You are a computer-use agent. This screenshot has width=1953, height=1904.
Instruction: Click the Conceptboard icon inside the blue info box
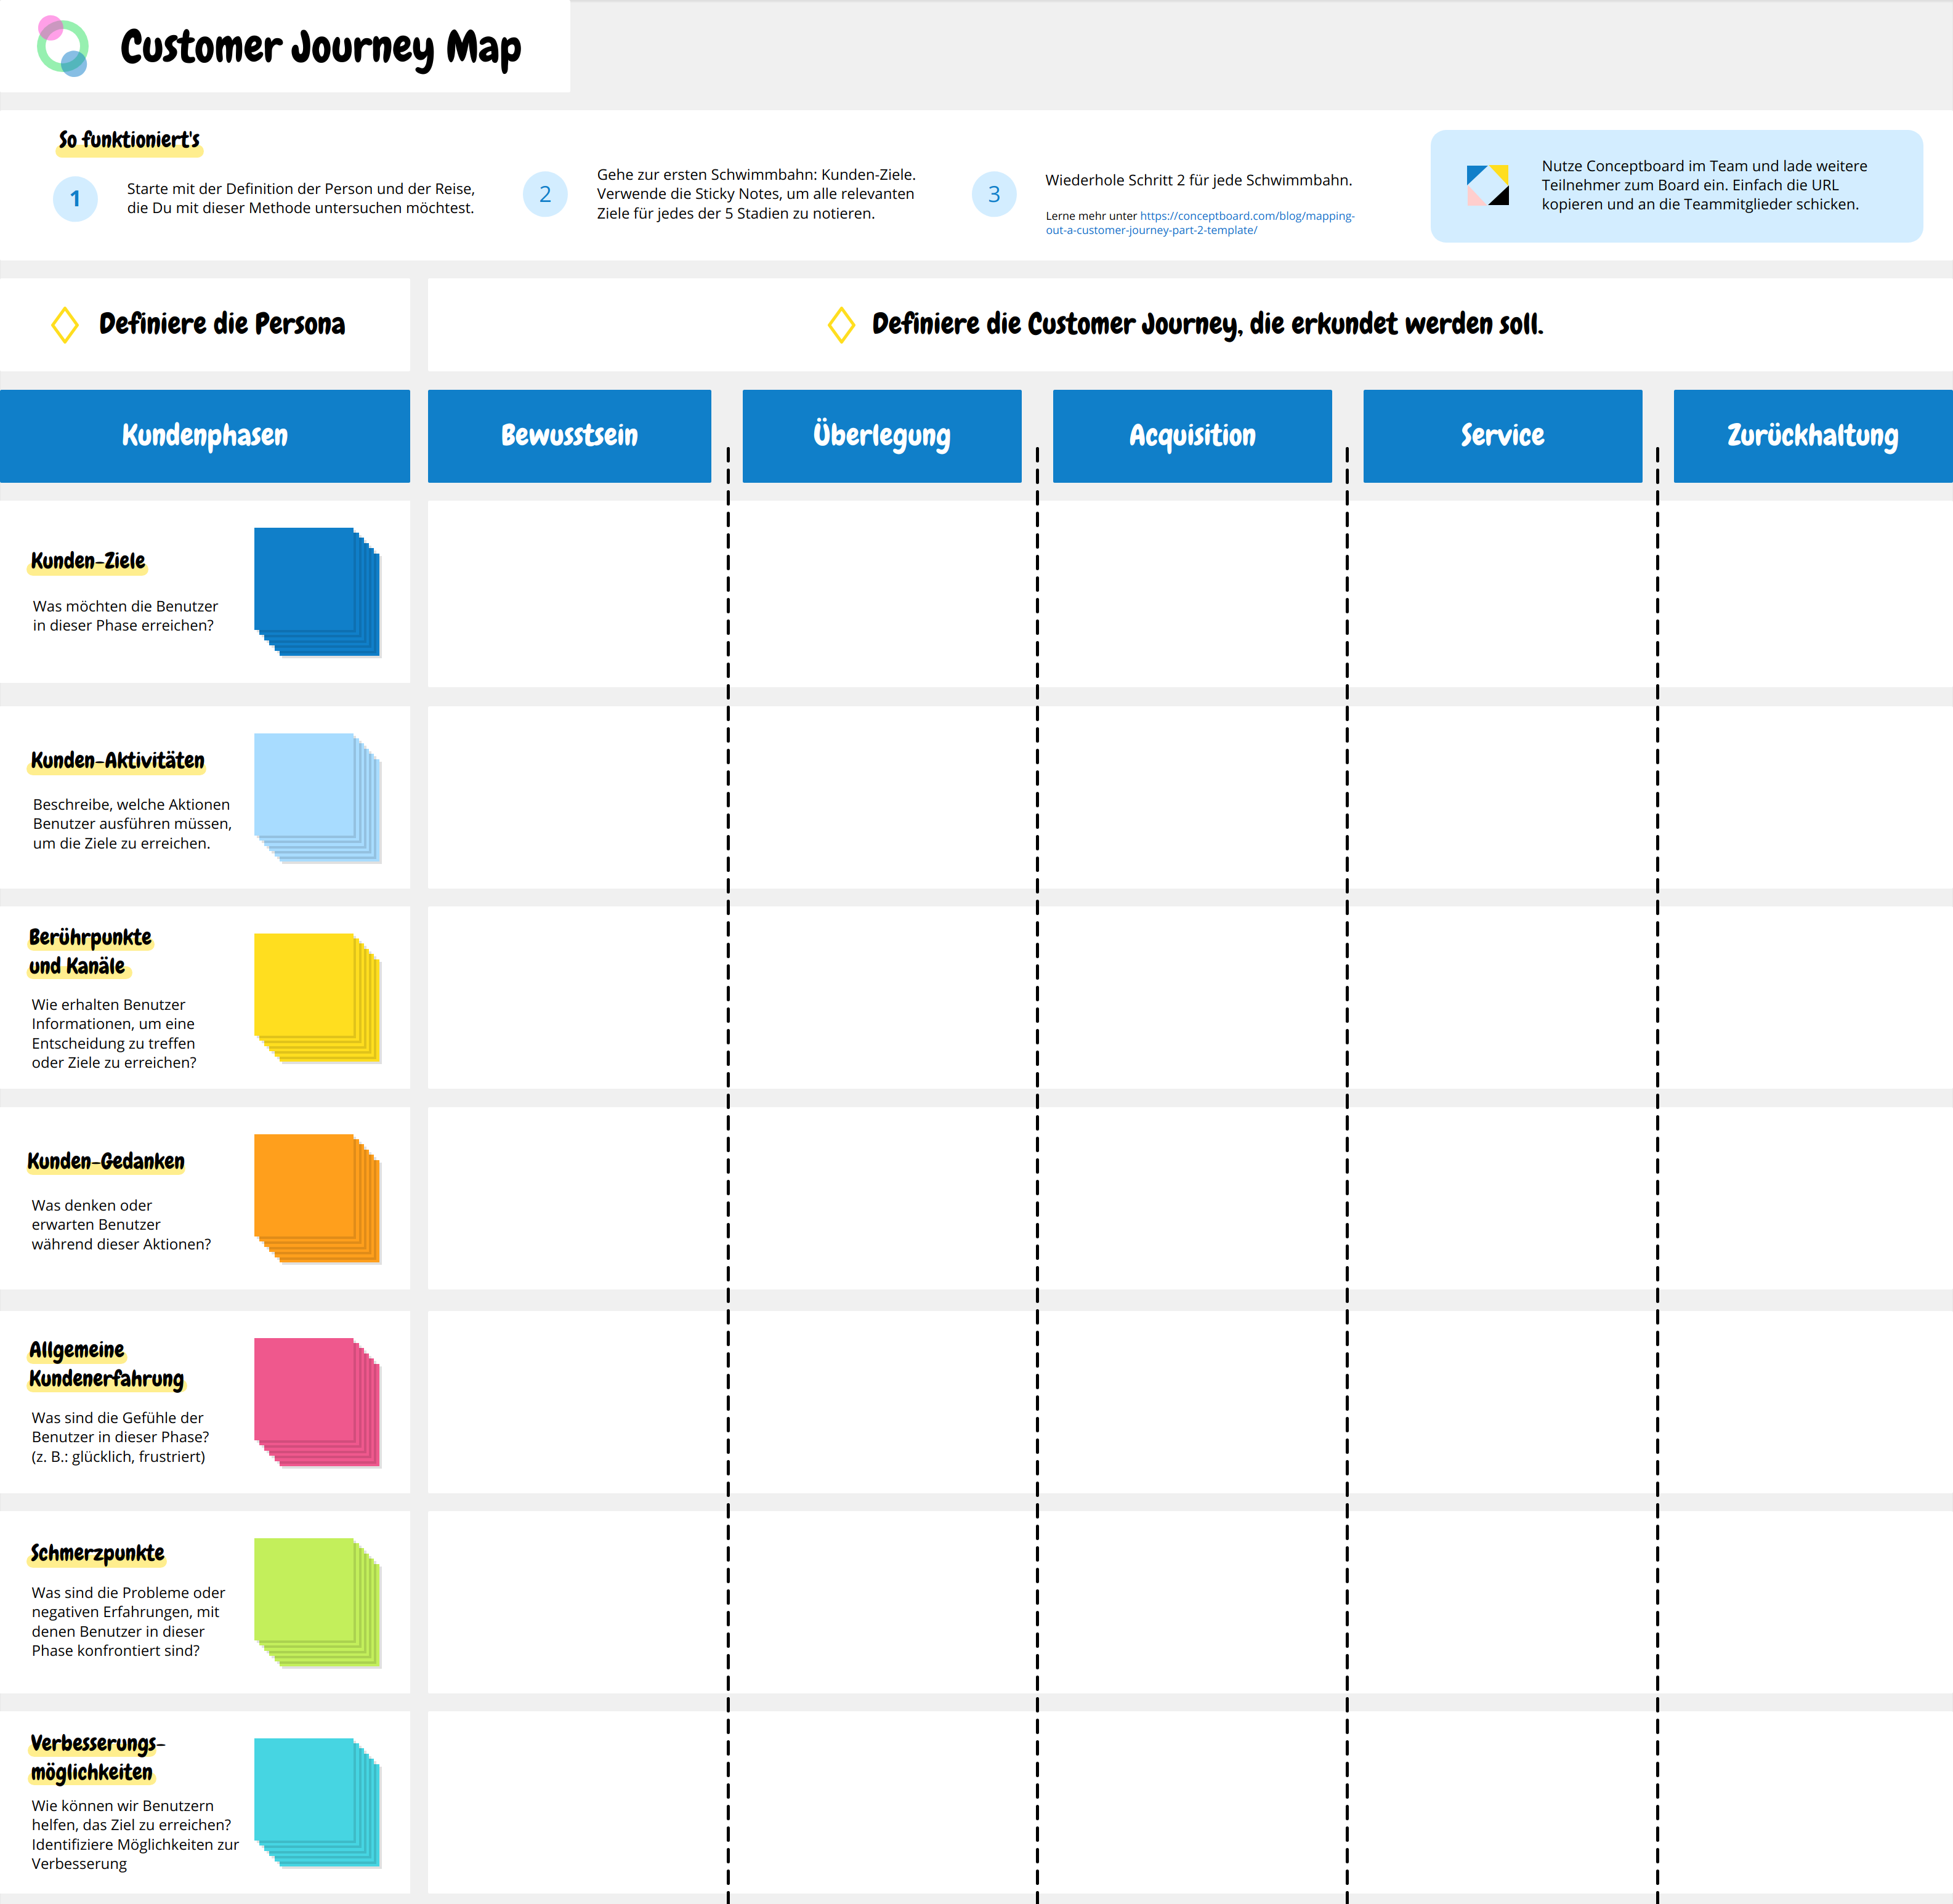[x=1488, y=185]
